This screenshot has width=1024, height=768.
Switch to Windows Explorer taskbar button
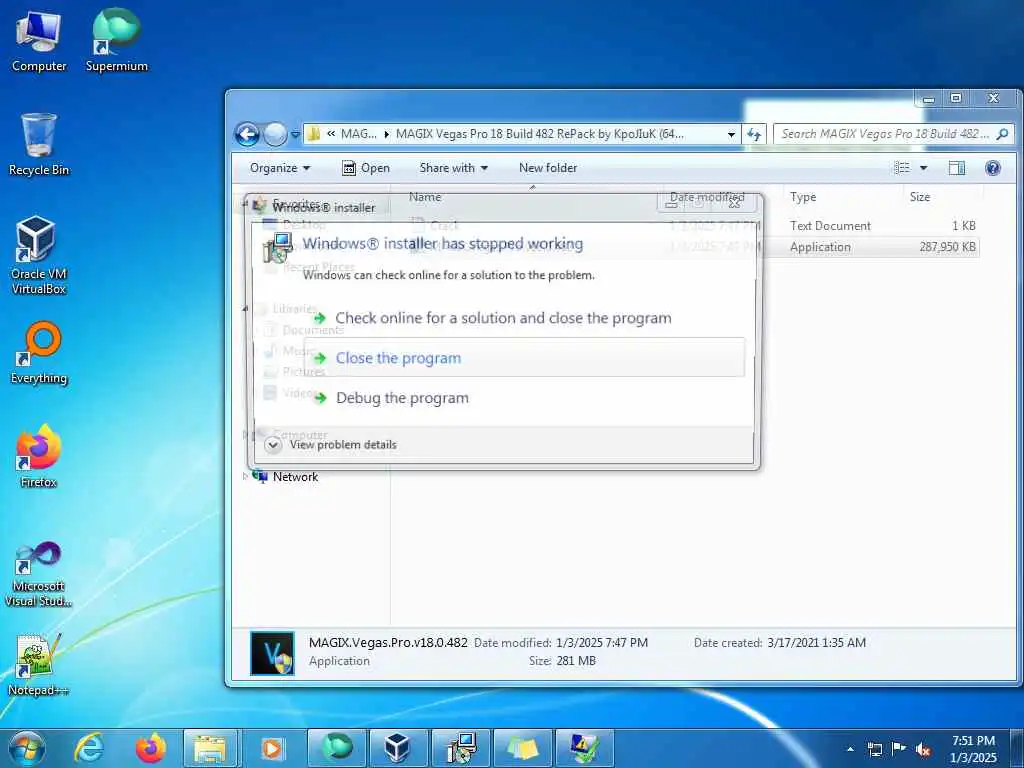coord(210,748)
